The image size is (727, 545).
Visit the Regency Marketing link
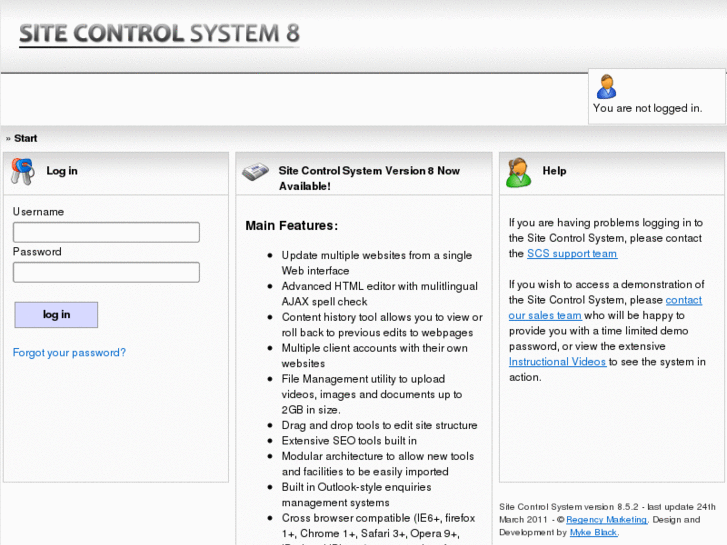[x=606, y=519]
